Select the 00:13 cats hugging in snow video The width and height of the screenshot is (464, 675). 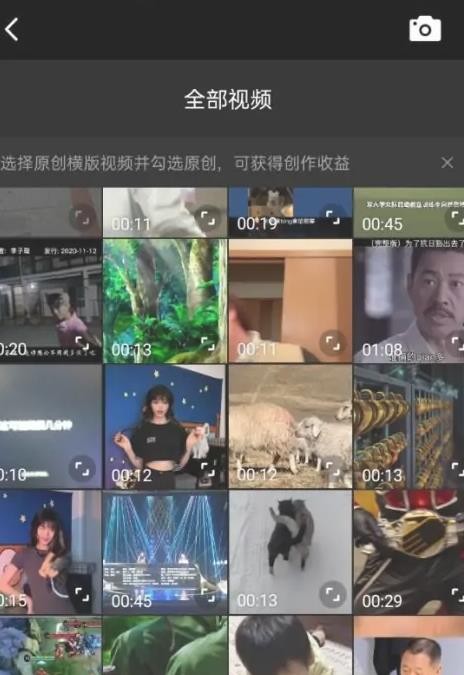pyautogui.click(x=290, y=552)
